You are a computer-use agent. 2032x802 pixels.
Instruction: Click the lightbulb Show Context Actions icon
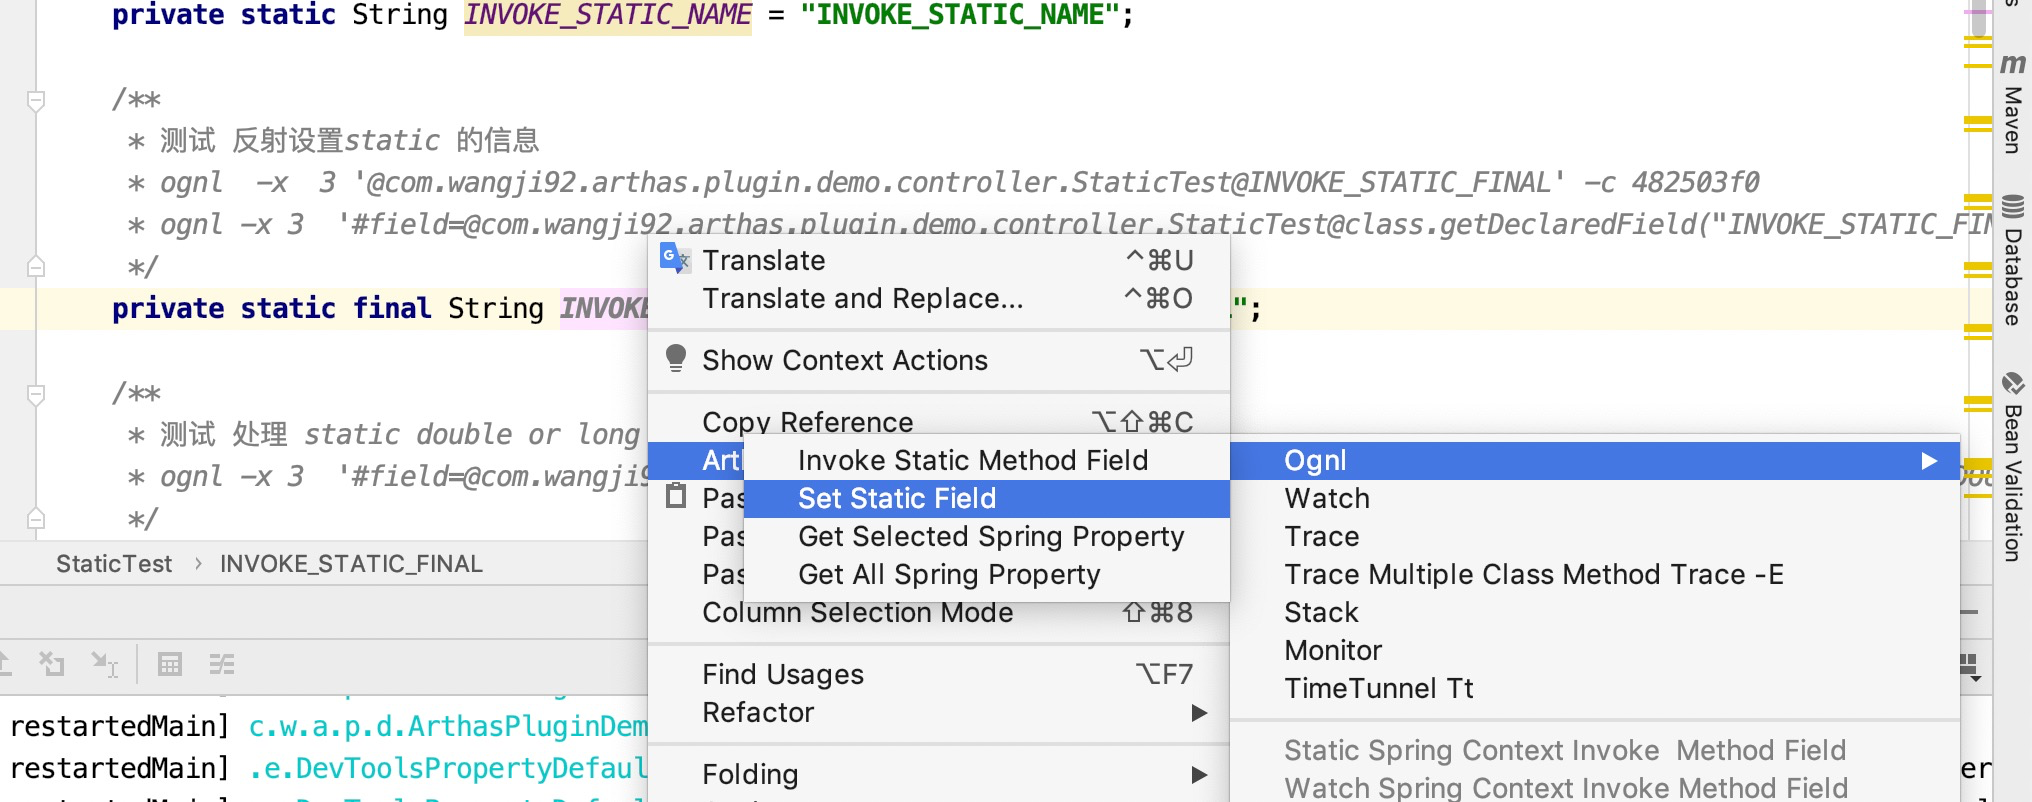(676, 358)
